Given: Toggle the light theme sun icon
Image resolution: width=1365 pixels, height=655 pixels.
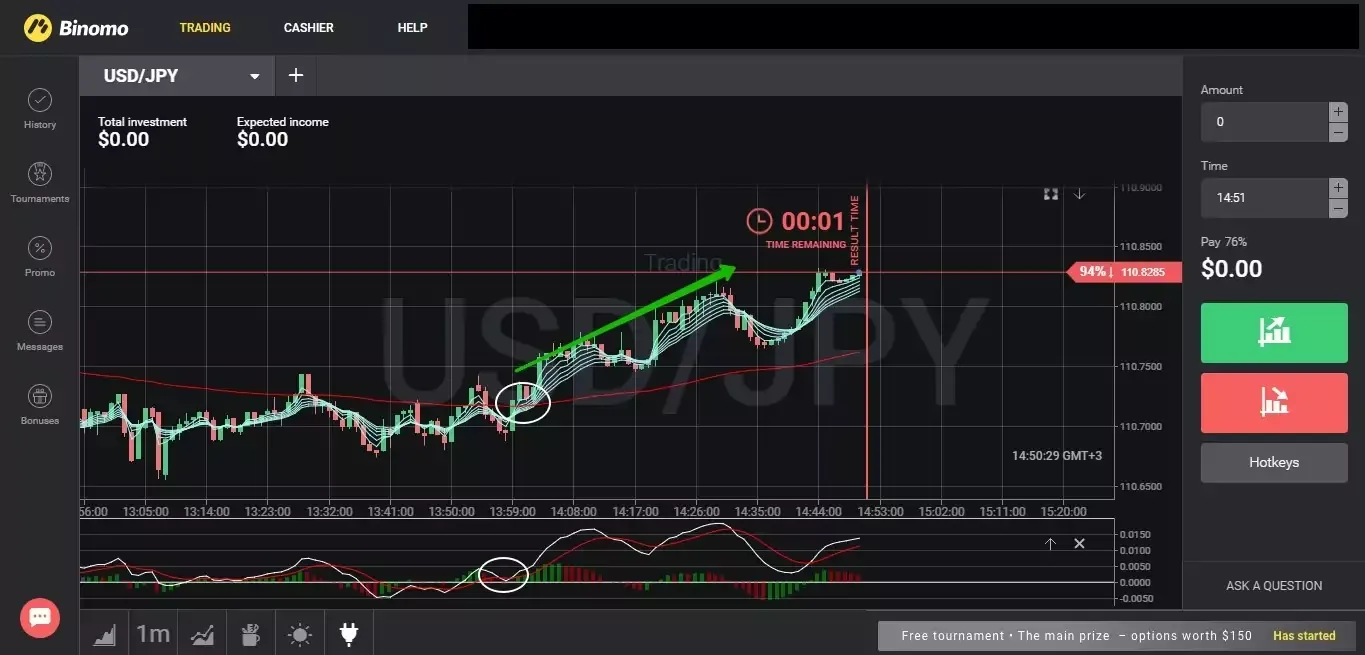Looking at the screenshot, I should 300,634.
